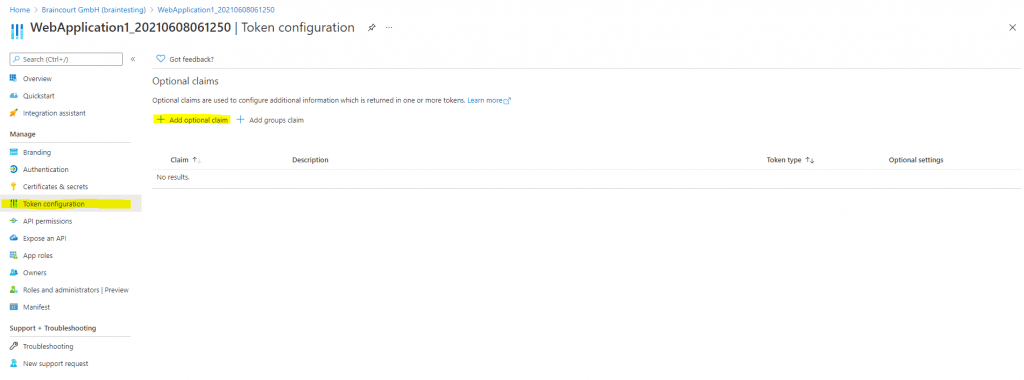Collapse the sidebar with double chevron
The image size is (1024, 380).
133,59
